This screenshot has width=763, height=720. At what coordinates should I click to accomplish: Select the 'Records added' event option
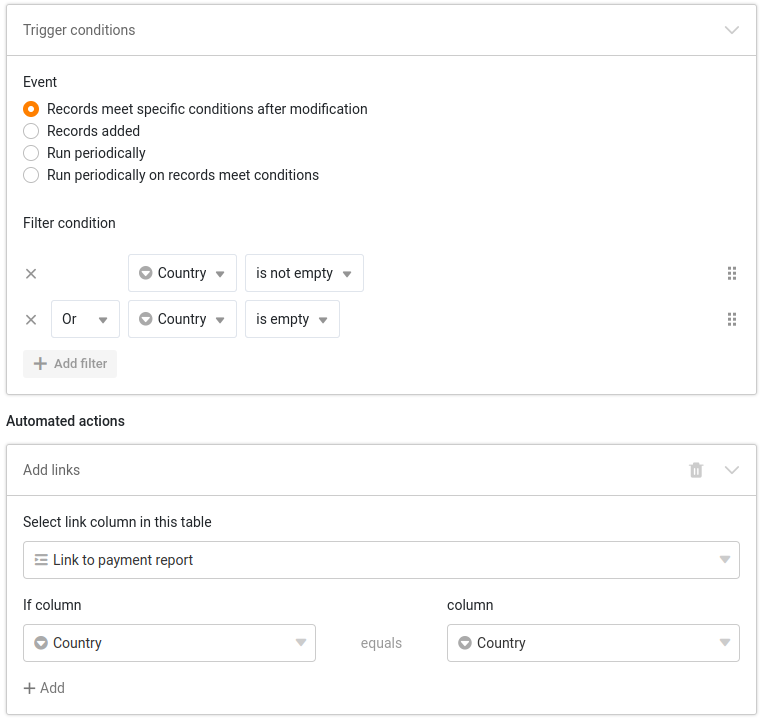coord(31,131)
